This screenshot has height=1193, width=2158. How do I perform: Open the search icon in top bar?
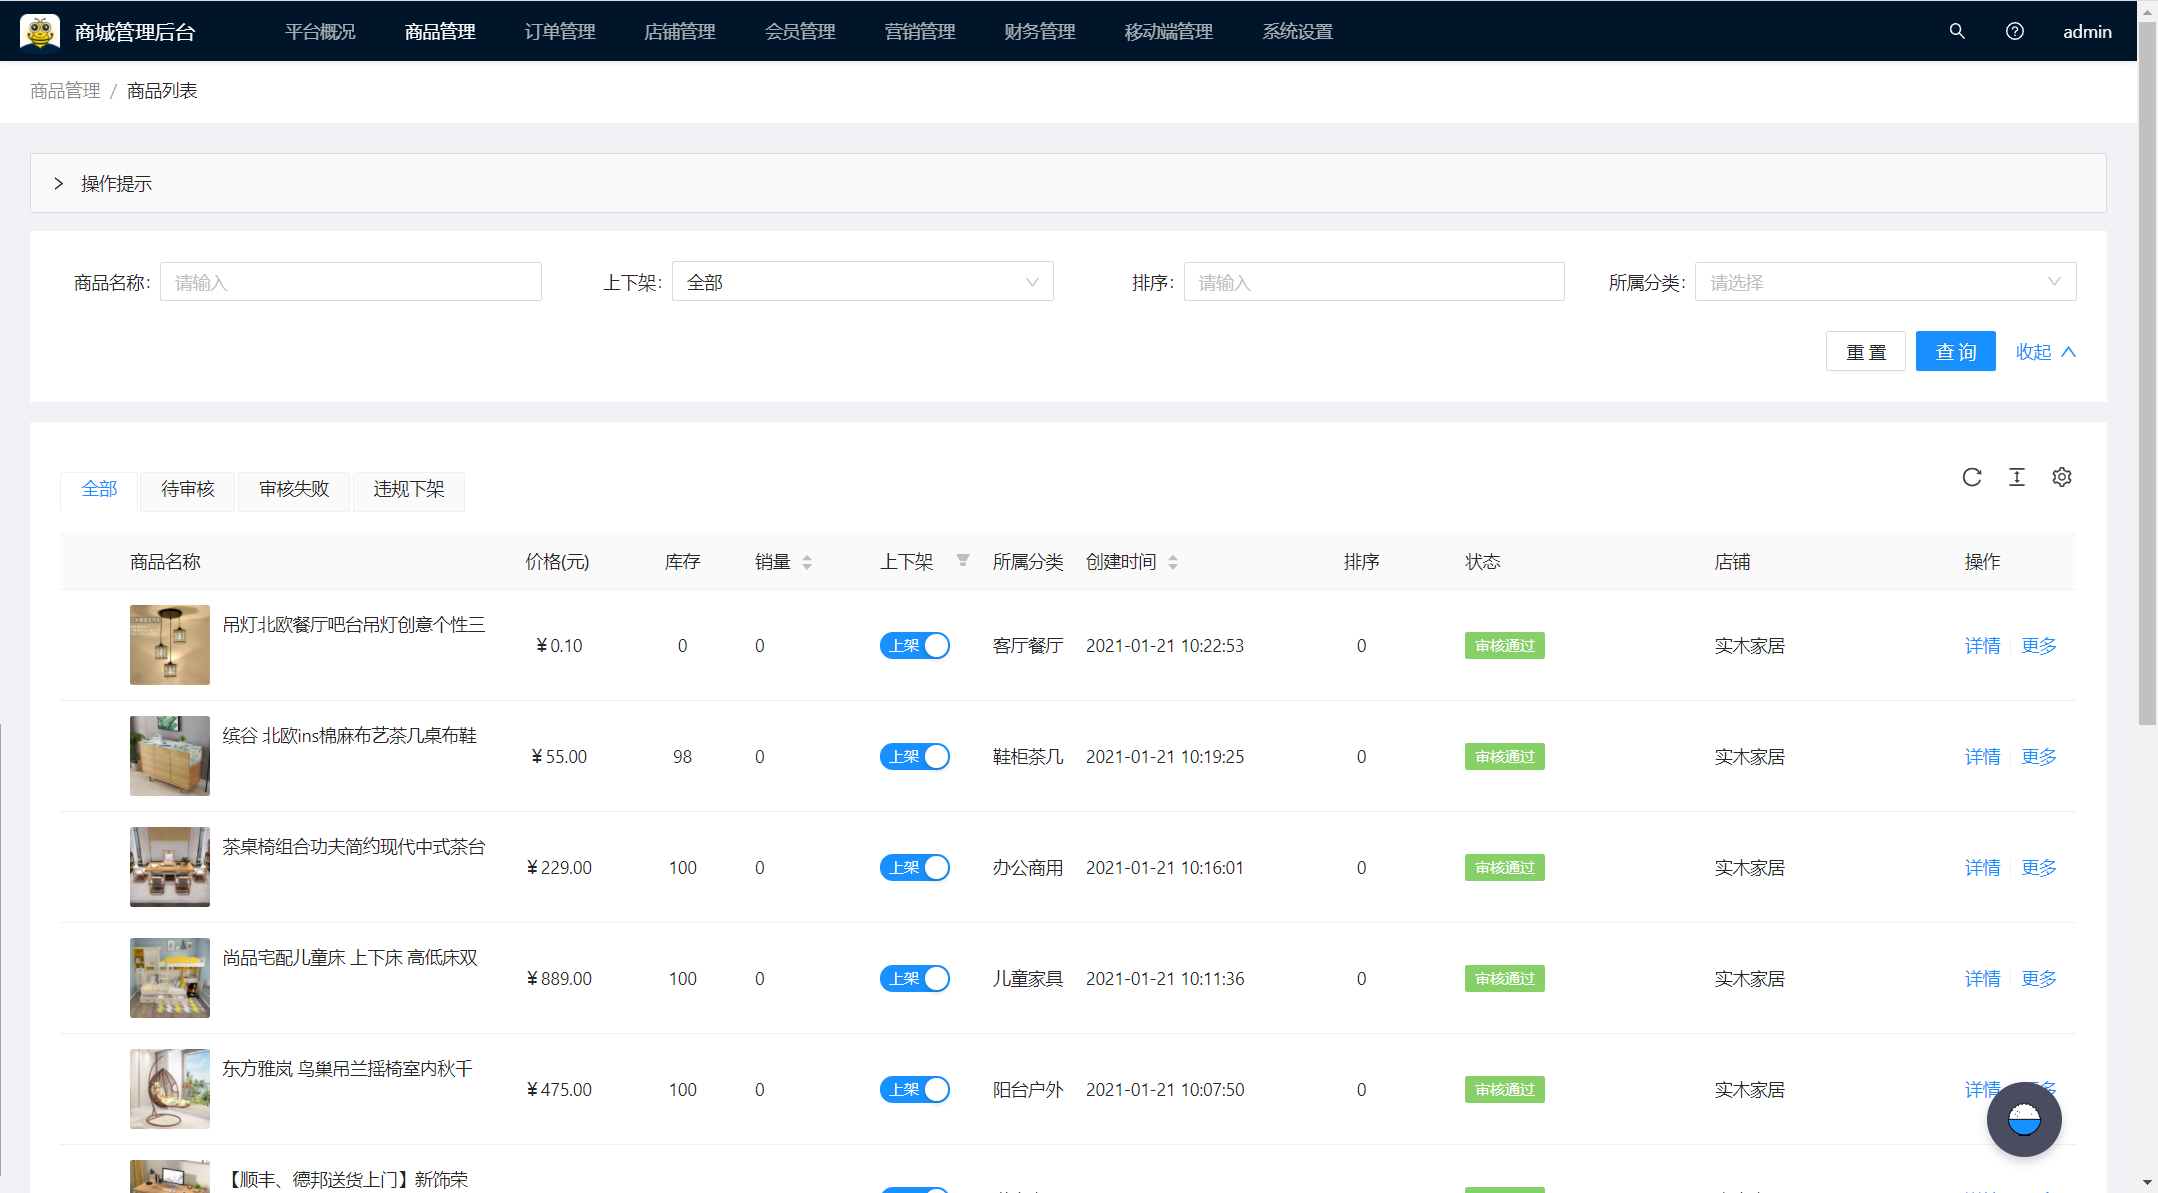click(x=1957, y=31)
